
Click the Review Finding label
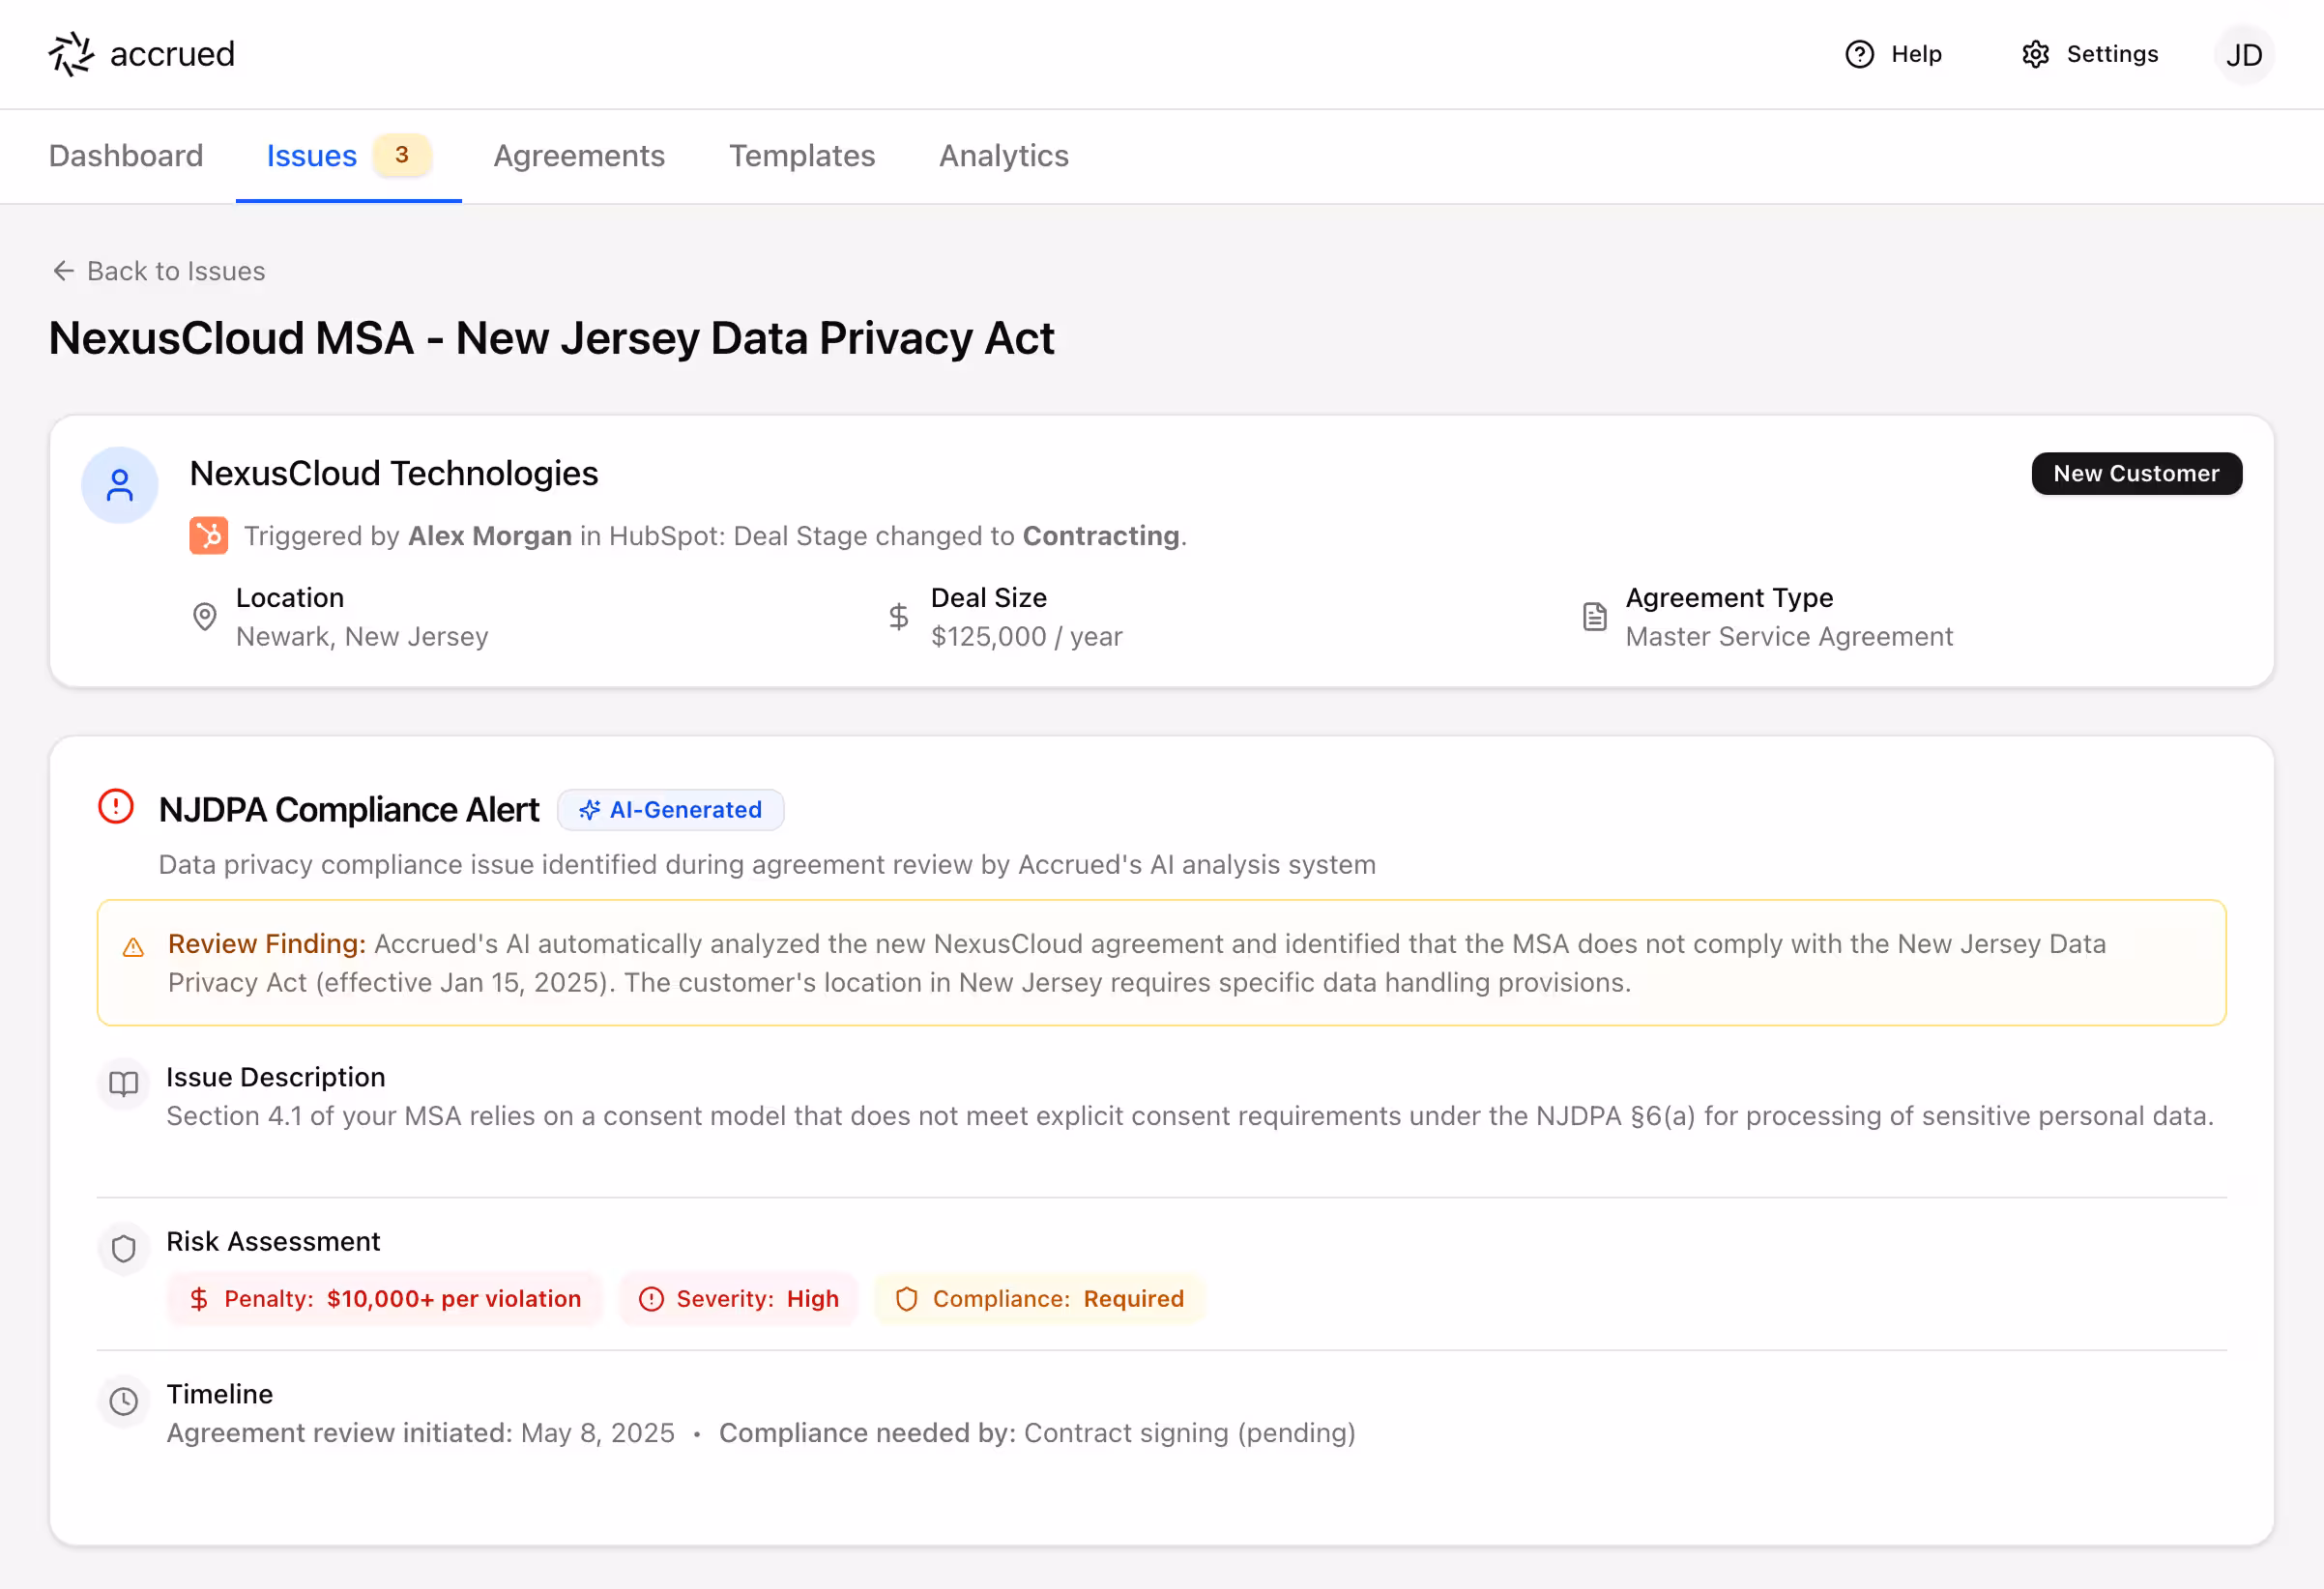(267, 944)
